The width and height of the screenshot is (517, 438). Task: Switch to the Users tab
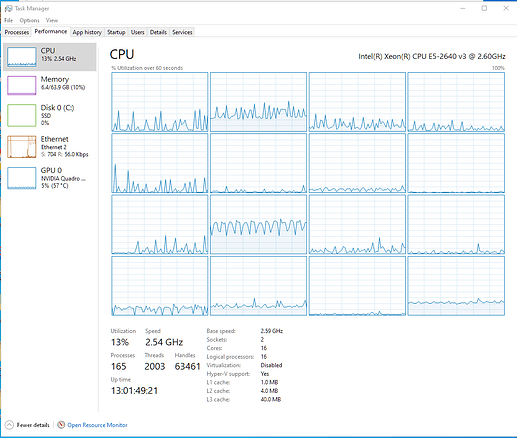[x=138, y=32]
